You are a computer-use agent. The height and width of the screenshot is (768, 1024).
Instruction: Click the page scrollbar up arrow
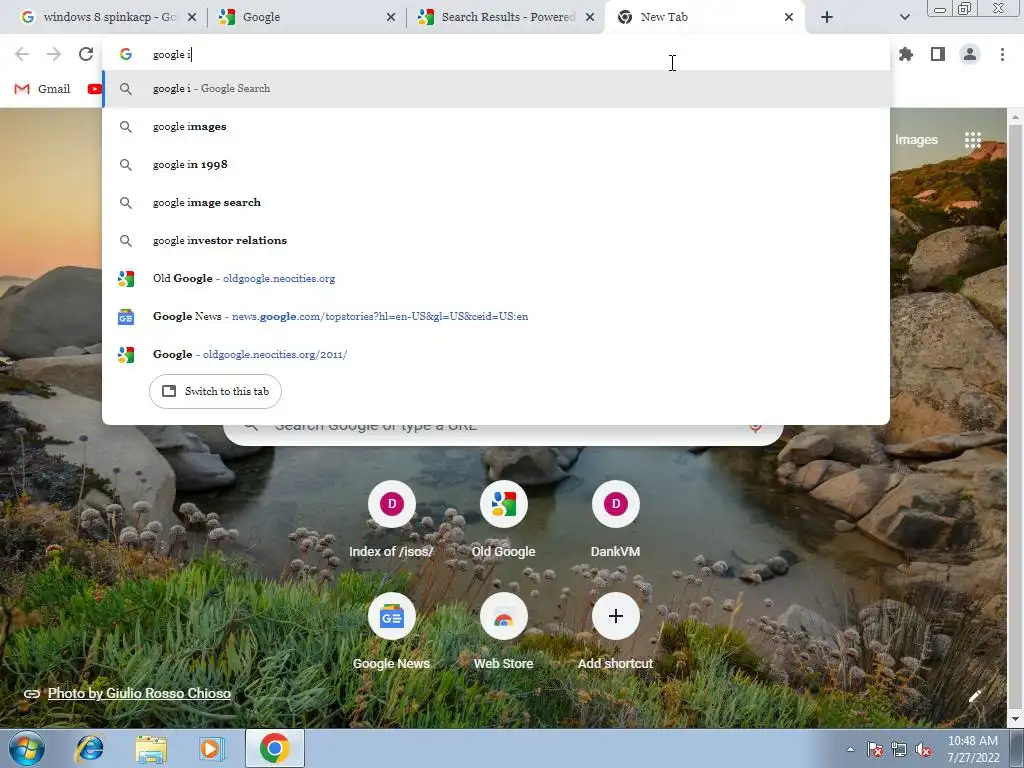(x=1015, y=117)
